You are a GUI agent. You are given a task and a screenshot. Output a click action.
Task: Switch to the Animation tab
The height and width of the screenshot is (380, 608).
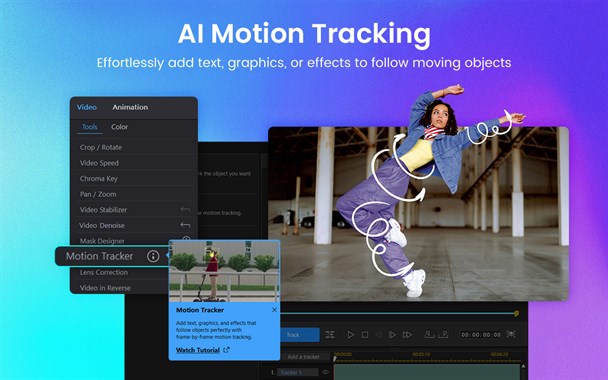(x=130, y=107)
